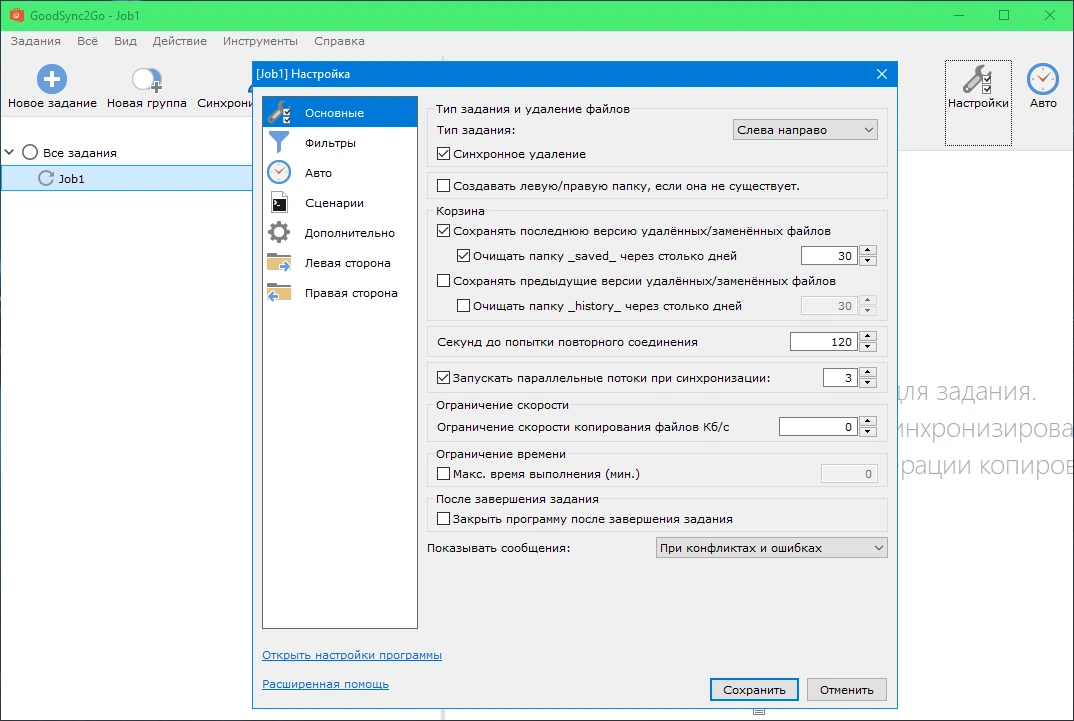Select Все задания tree row
Viewport: 1074px width, 721px height.
click(x=127, y=152)
